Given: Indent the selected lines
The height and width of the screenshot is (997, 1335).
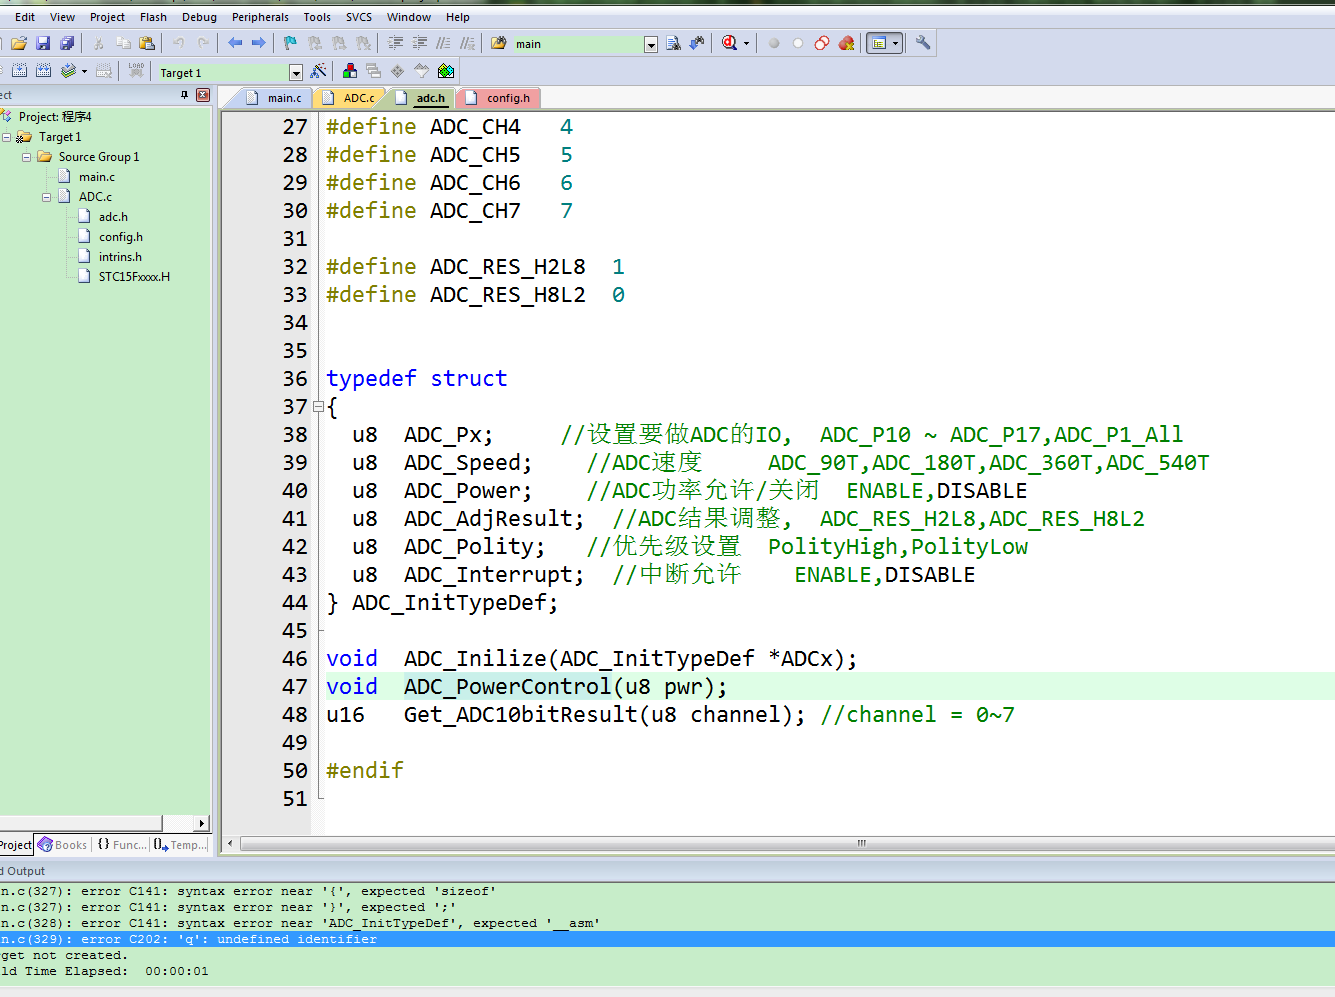Looking at the screenshot, I should [395, 43].
